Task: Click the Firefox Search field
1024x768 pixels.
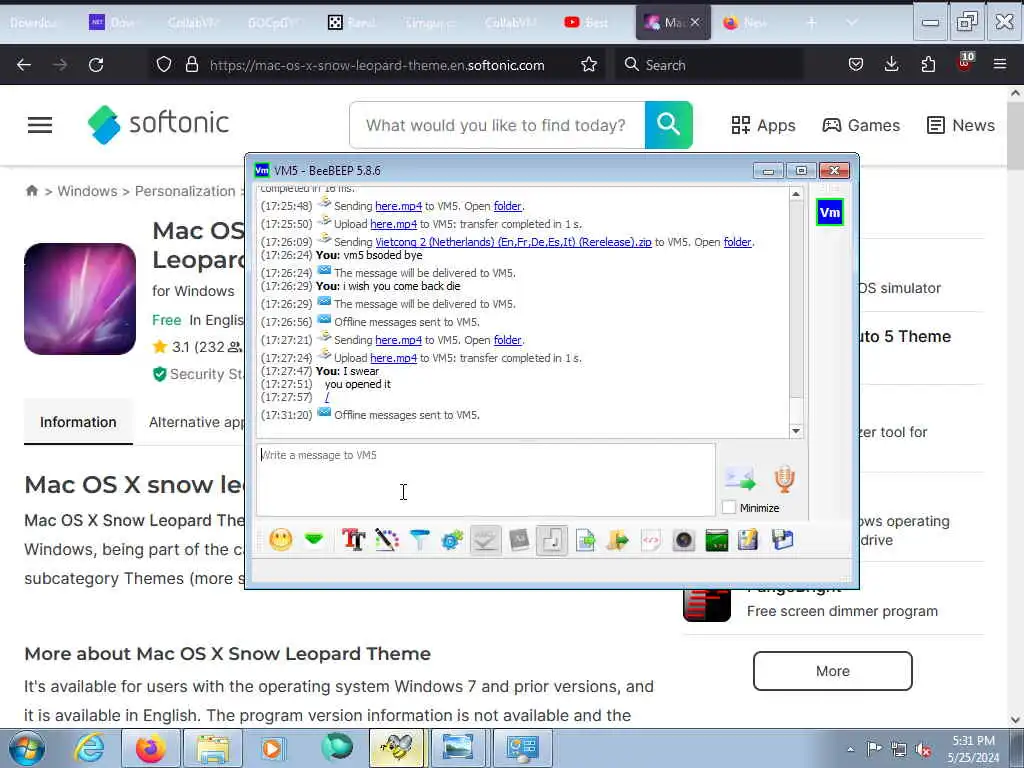Action: pyautogui.click(x=709, y=65)
